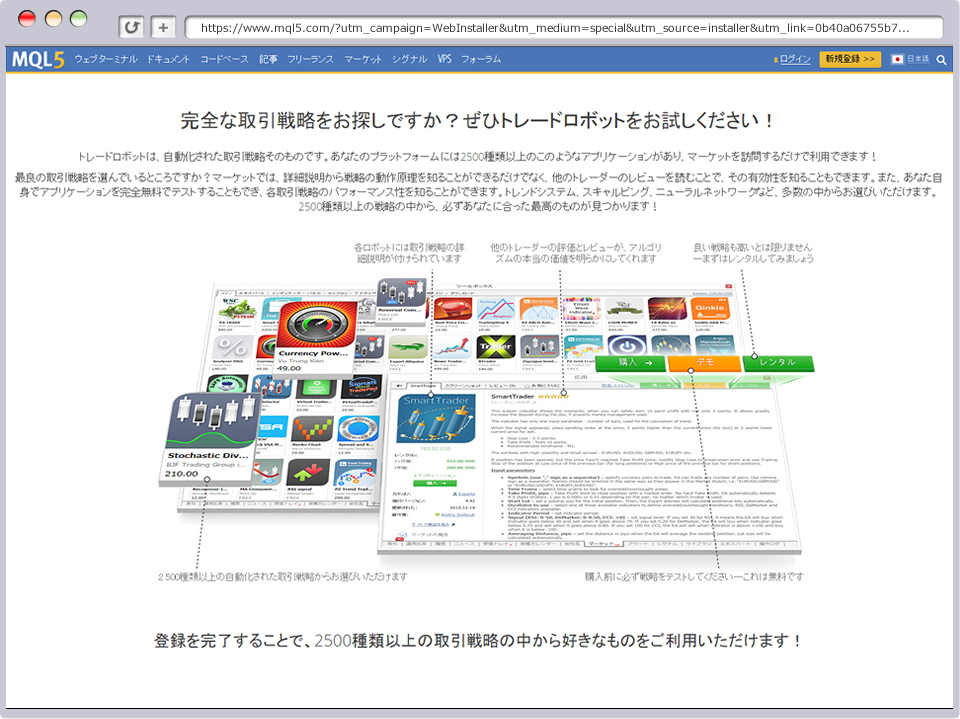Image resolution: width=960 pixels, height=719 pixels.
Task: Open the 日本語 language selector
Action: point(912,59)
